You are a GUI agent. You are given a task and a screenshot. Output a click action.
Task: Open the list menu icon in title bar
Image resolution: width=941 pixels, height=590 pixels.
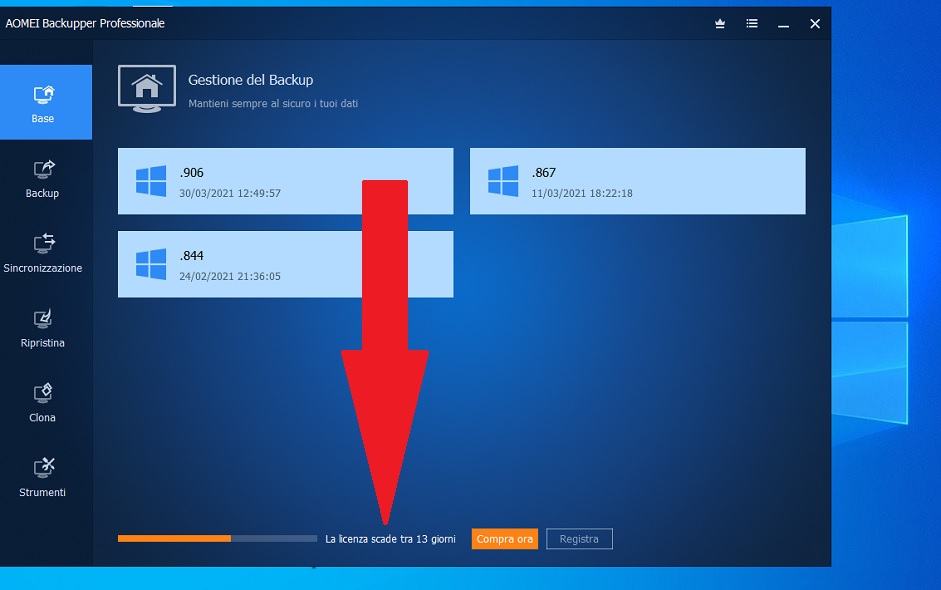pyautogui.click(x=751, y=23)
